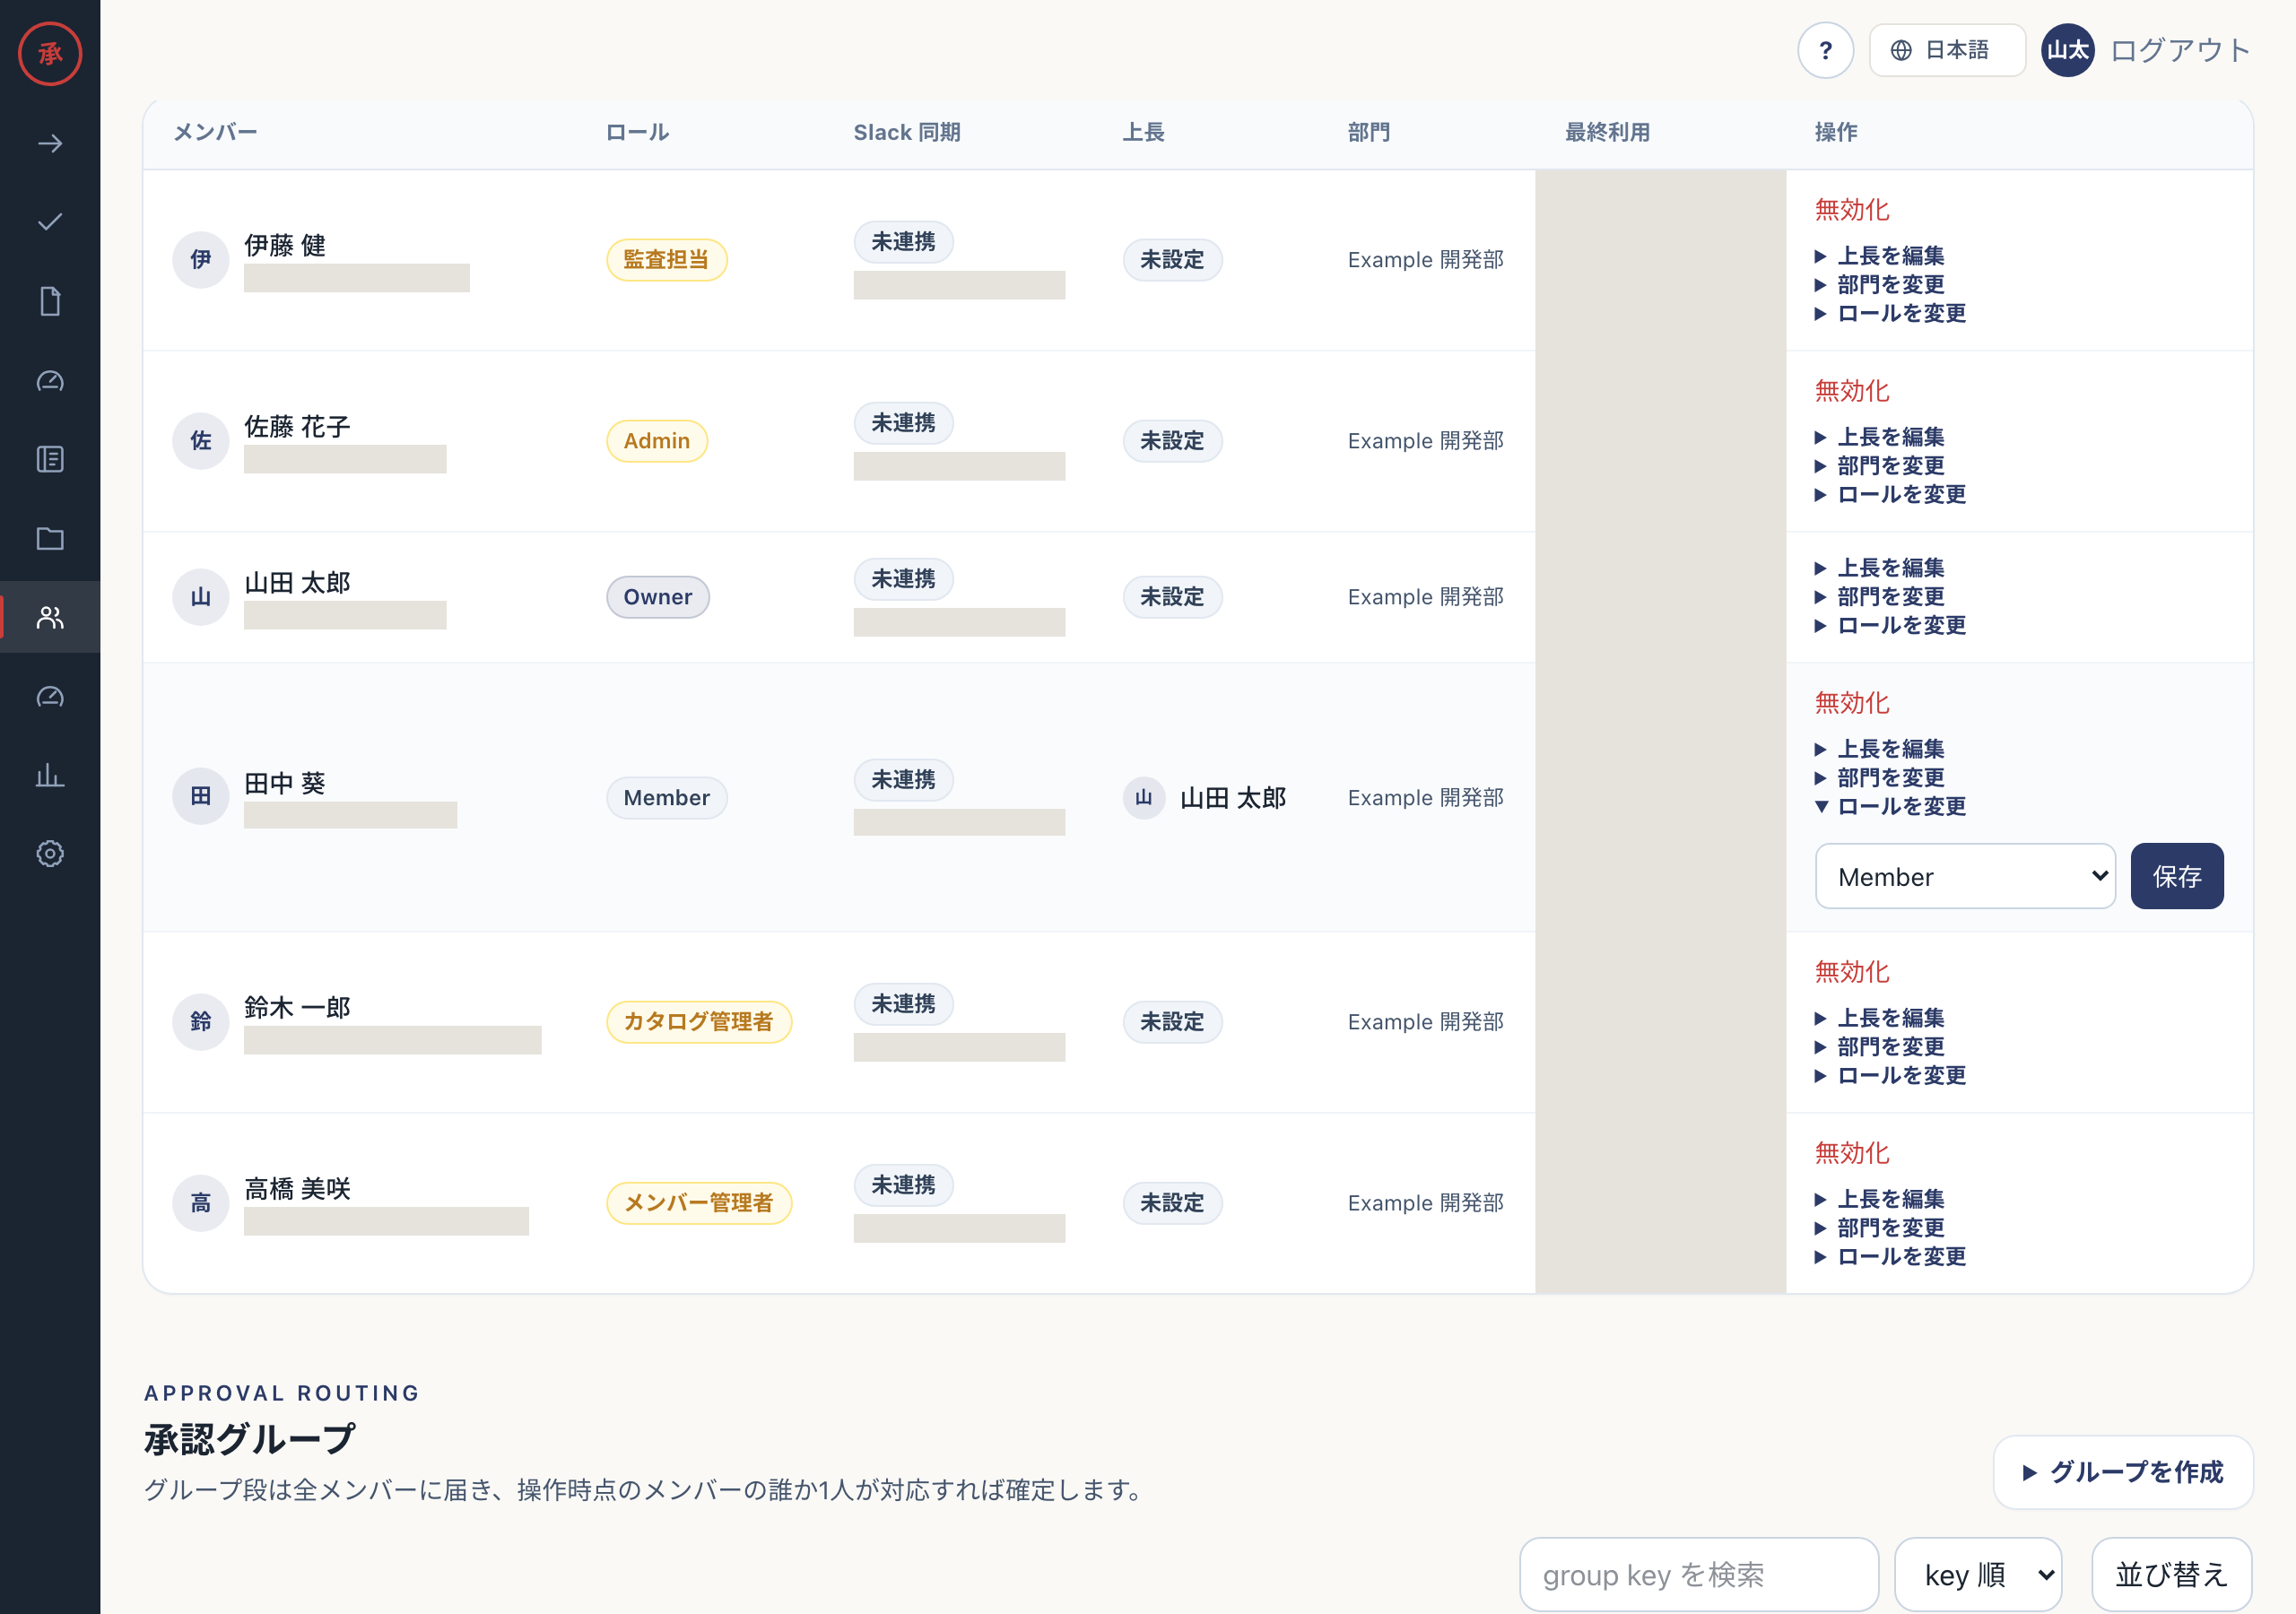Expand 上長を編集 for 伊藤 健

tap(1880, 256)
